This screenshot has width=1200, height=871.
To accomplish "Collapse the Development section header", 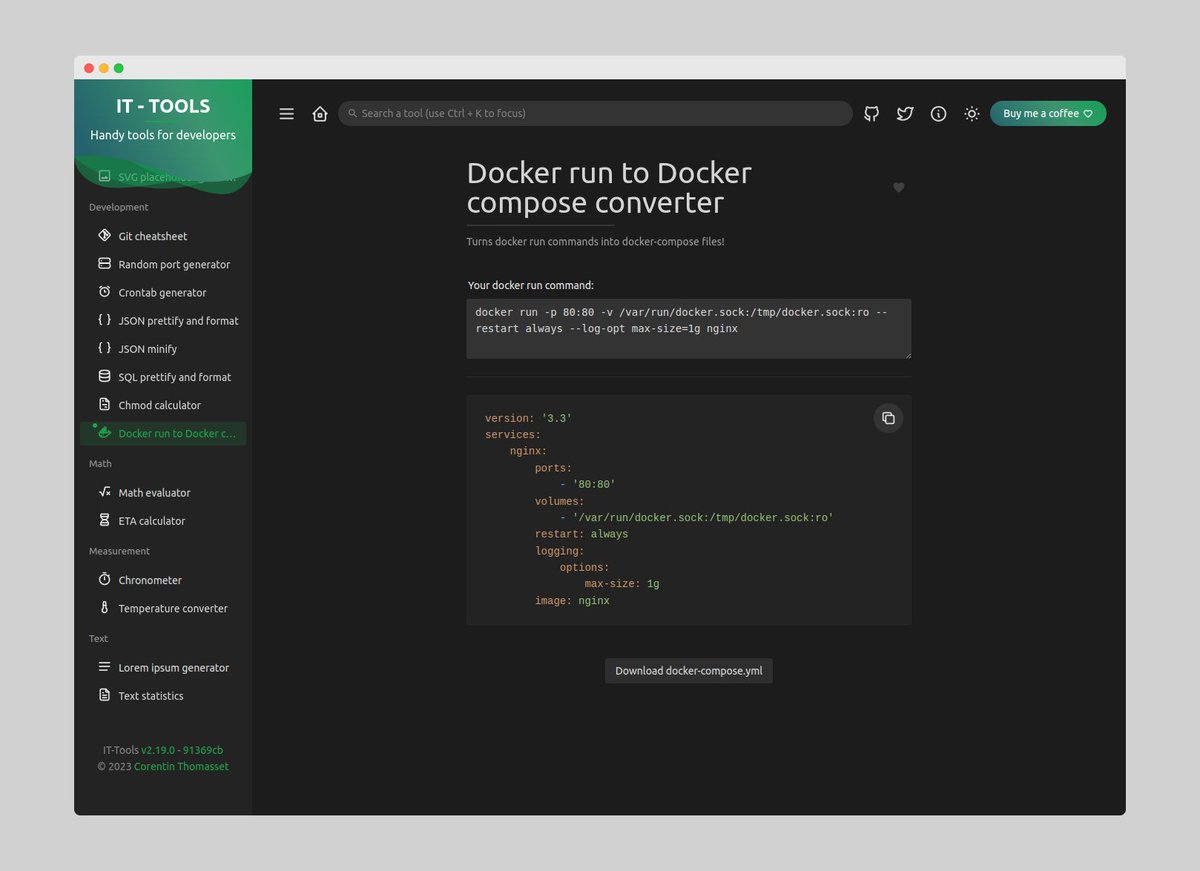I will pos(118,207).
